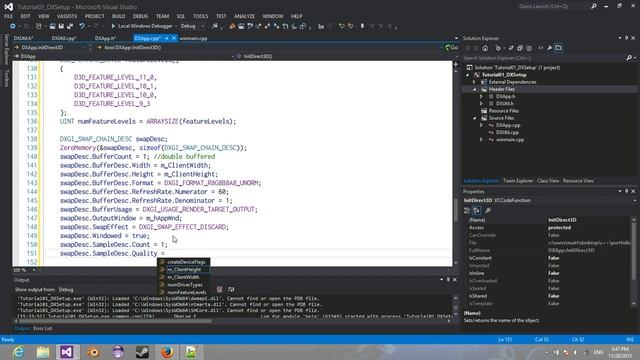640x360 pixels.
Task: Open File Explorer from the taskbar
Action: [x=43, y=352]
